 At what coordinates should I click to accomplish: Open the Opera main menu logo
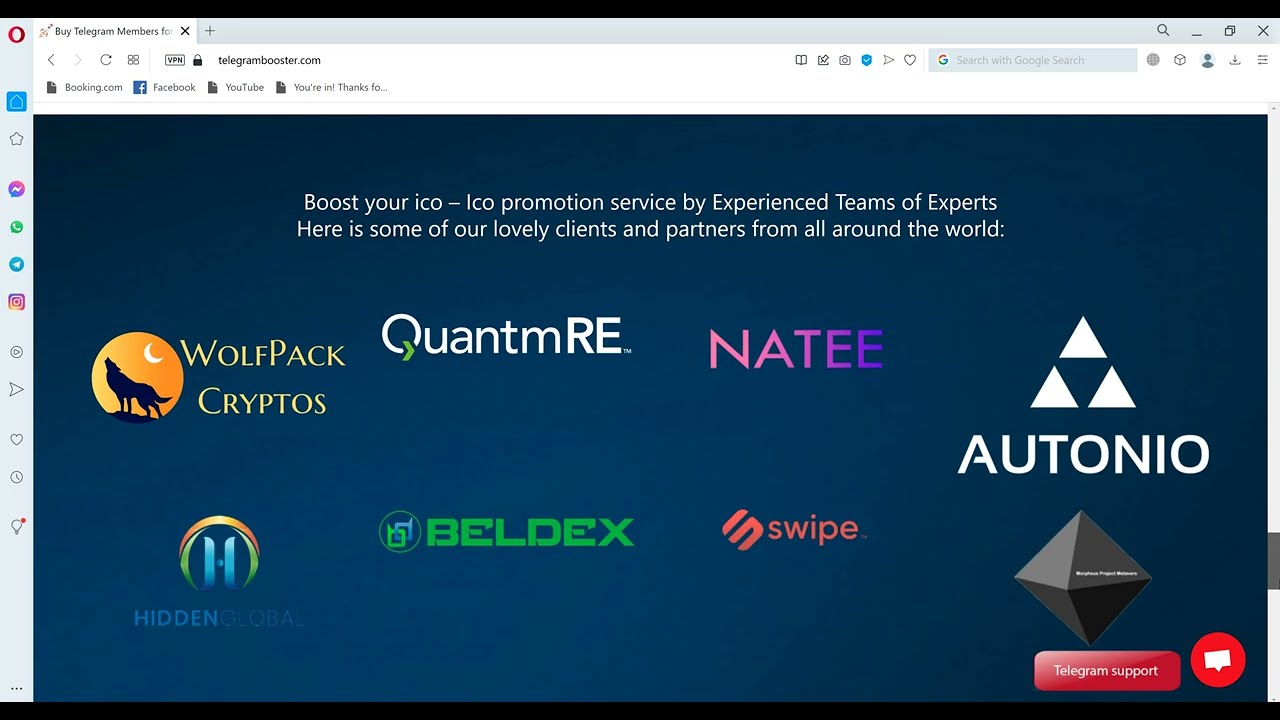16,35
